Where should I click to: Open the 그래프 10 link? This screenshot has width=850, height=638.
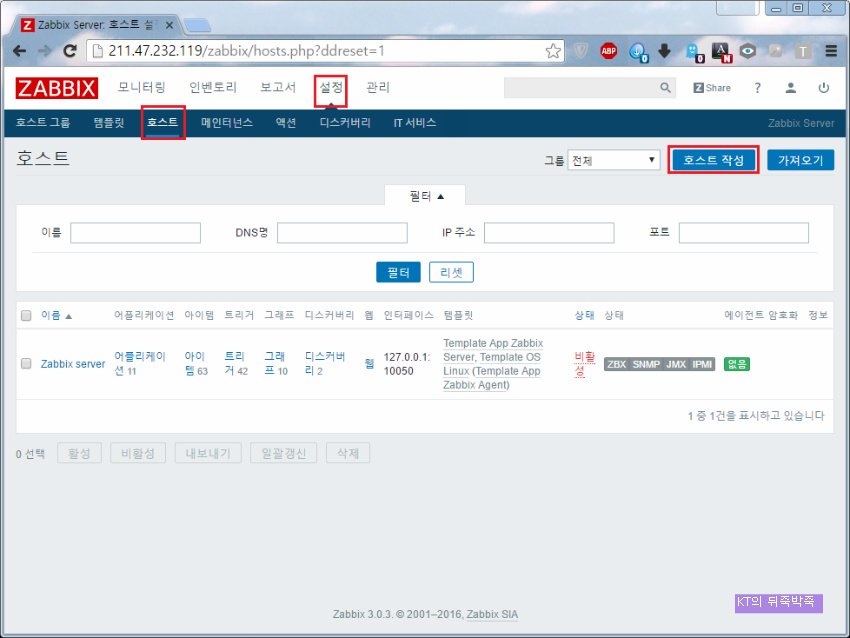tap(276, 364)
